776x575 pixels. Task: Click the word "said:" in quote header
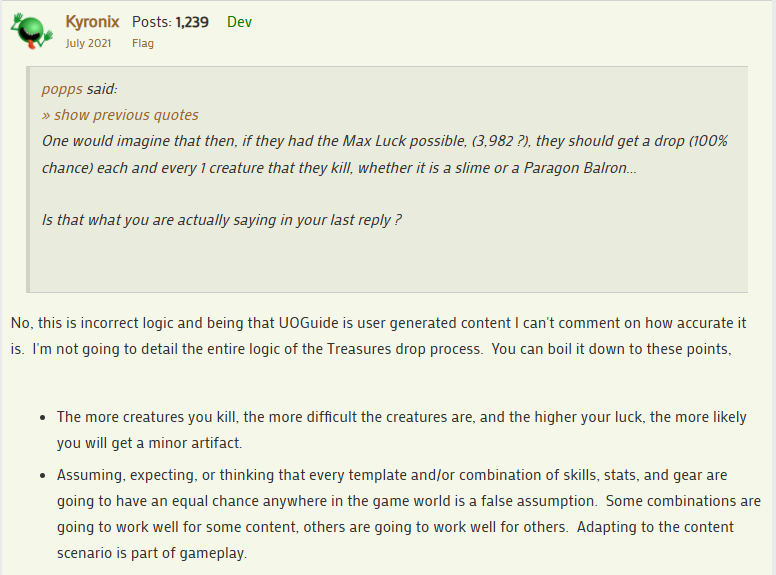pyautogui.click(x=102, y=89)
